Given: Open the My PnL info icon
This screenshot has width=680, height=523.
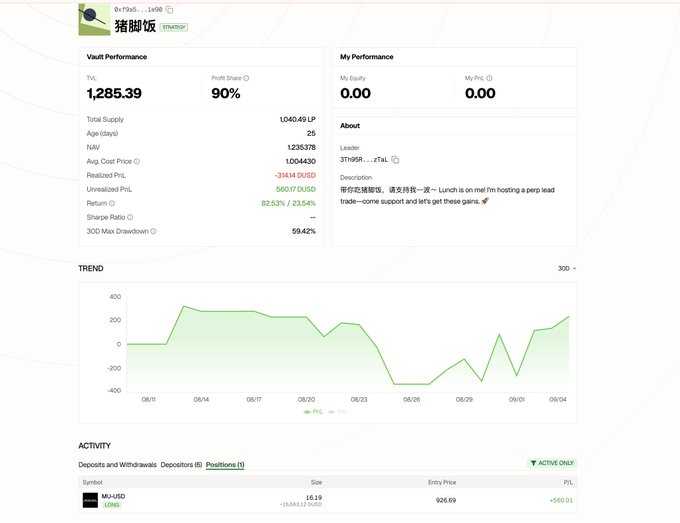Looking at the screenshot, I should click(x=489, y=78).
